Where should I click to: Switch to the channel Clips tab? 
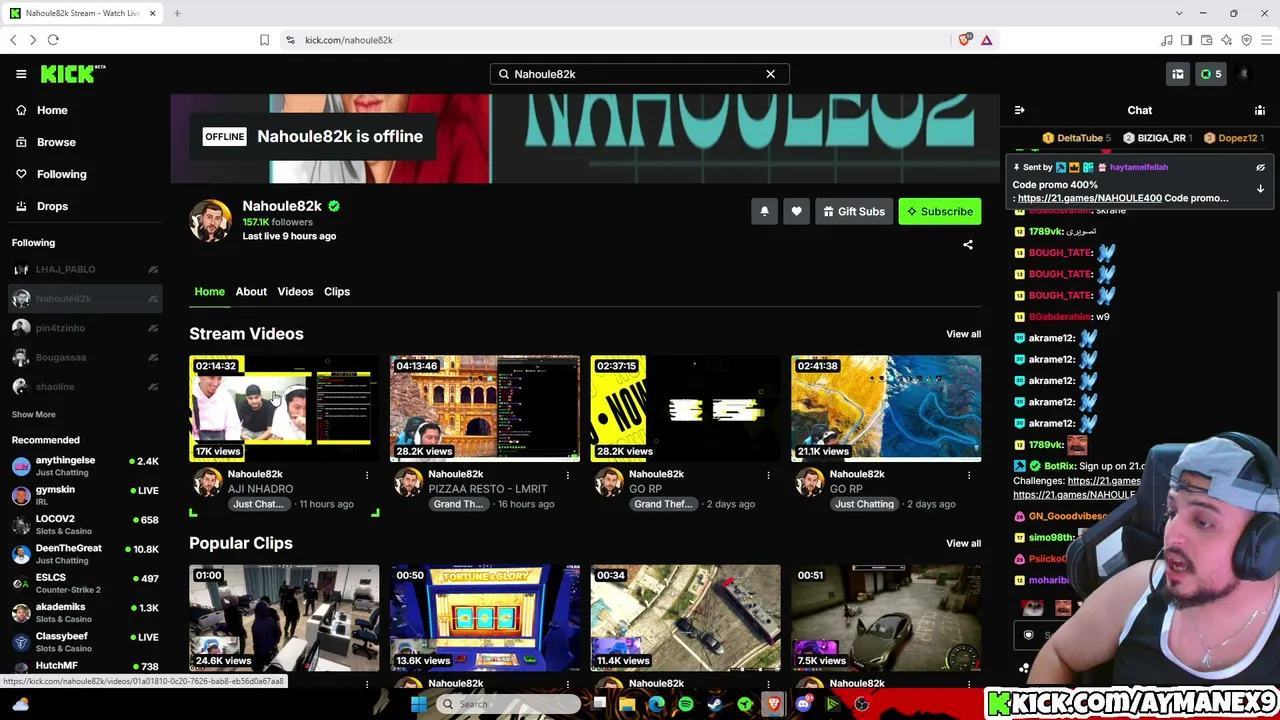click(336, 291)
